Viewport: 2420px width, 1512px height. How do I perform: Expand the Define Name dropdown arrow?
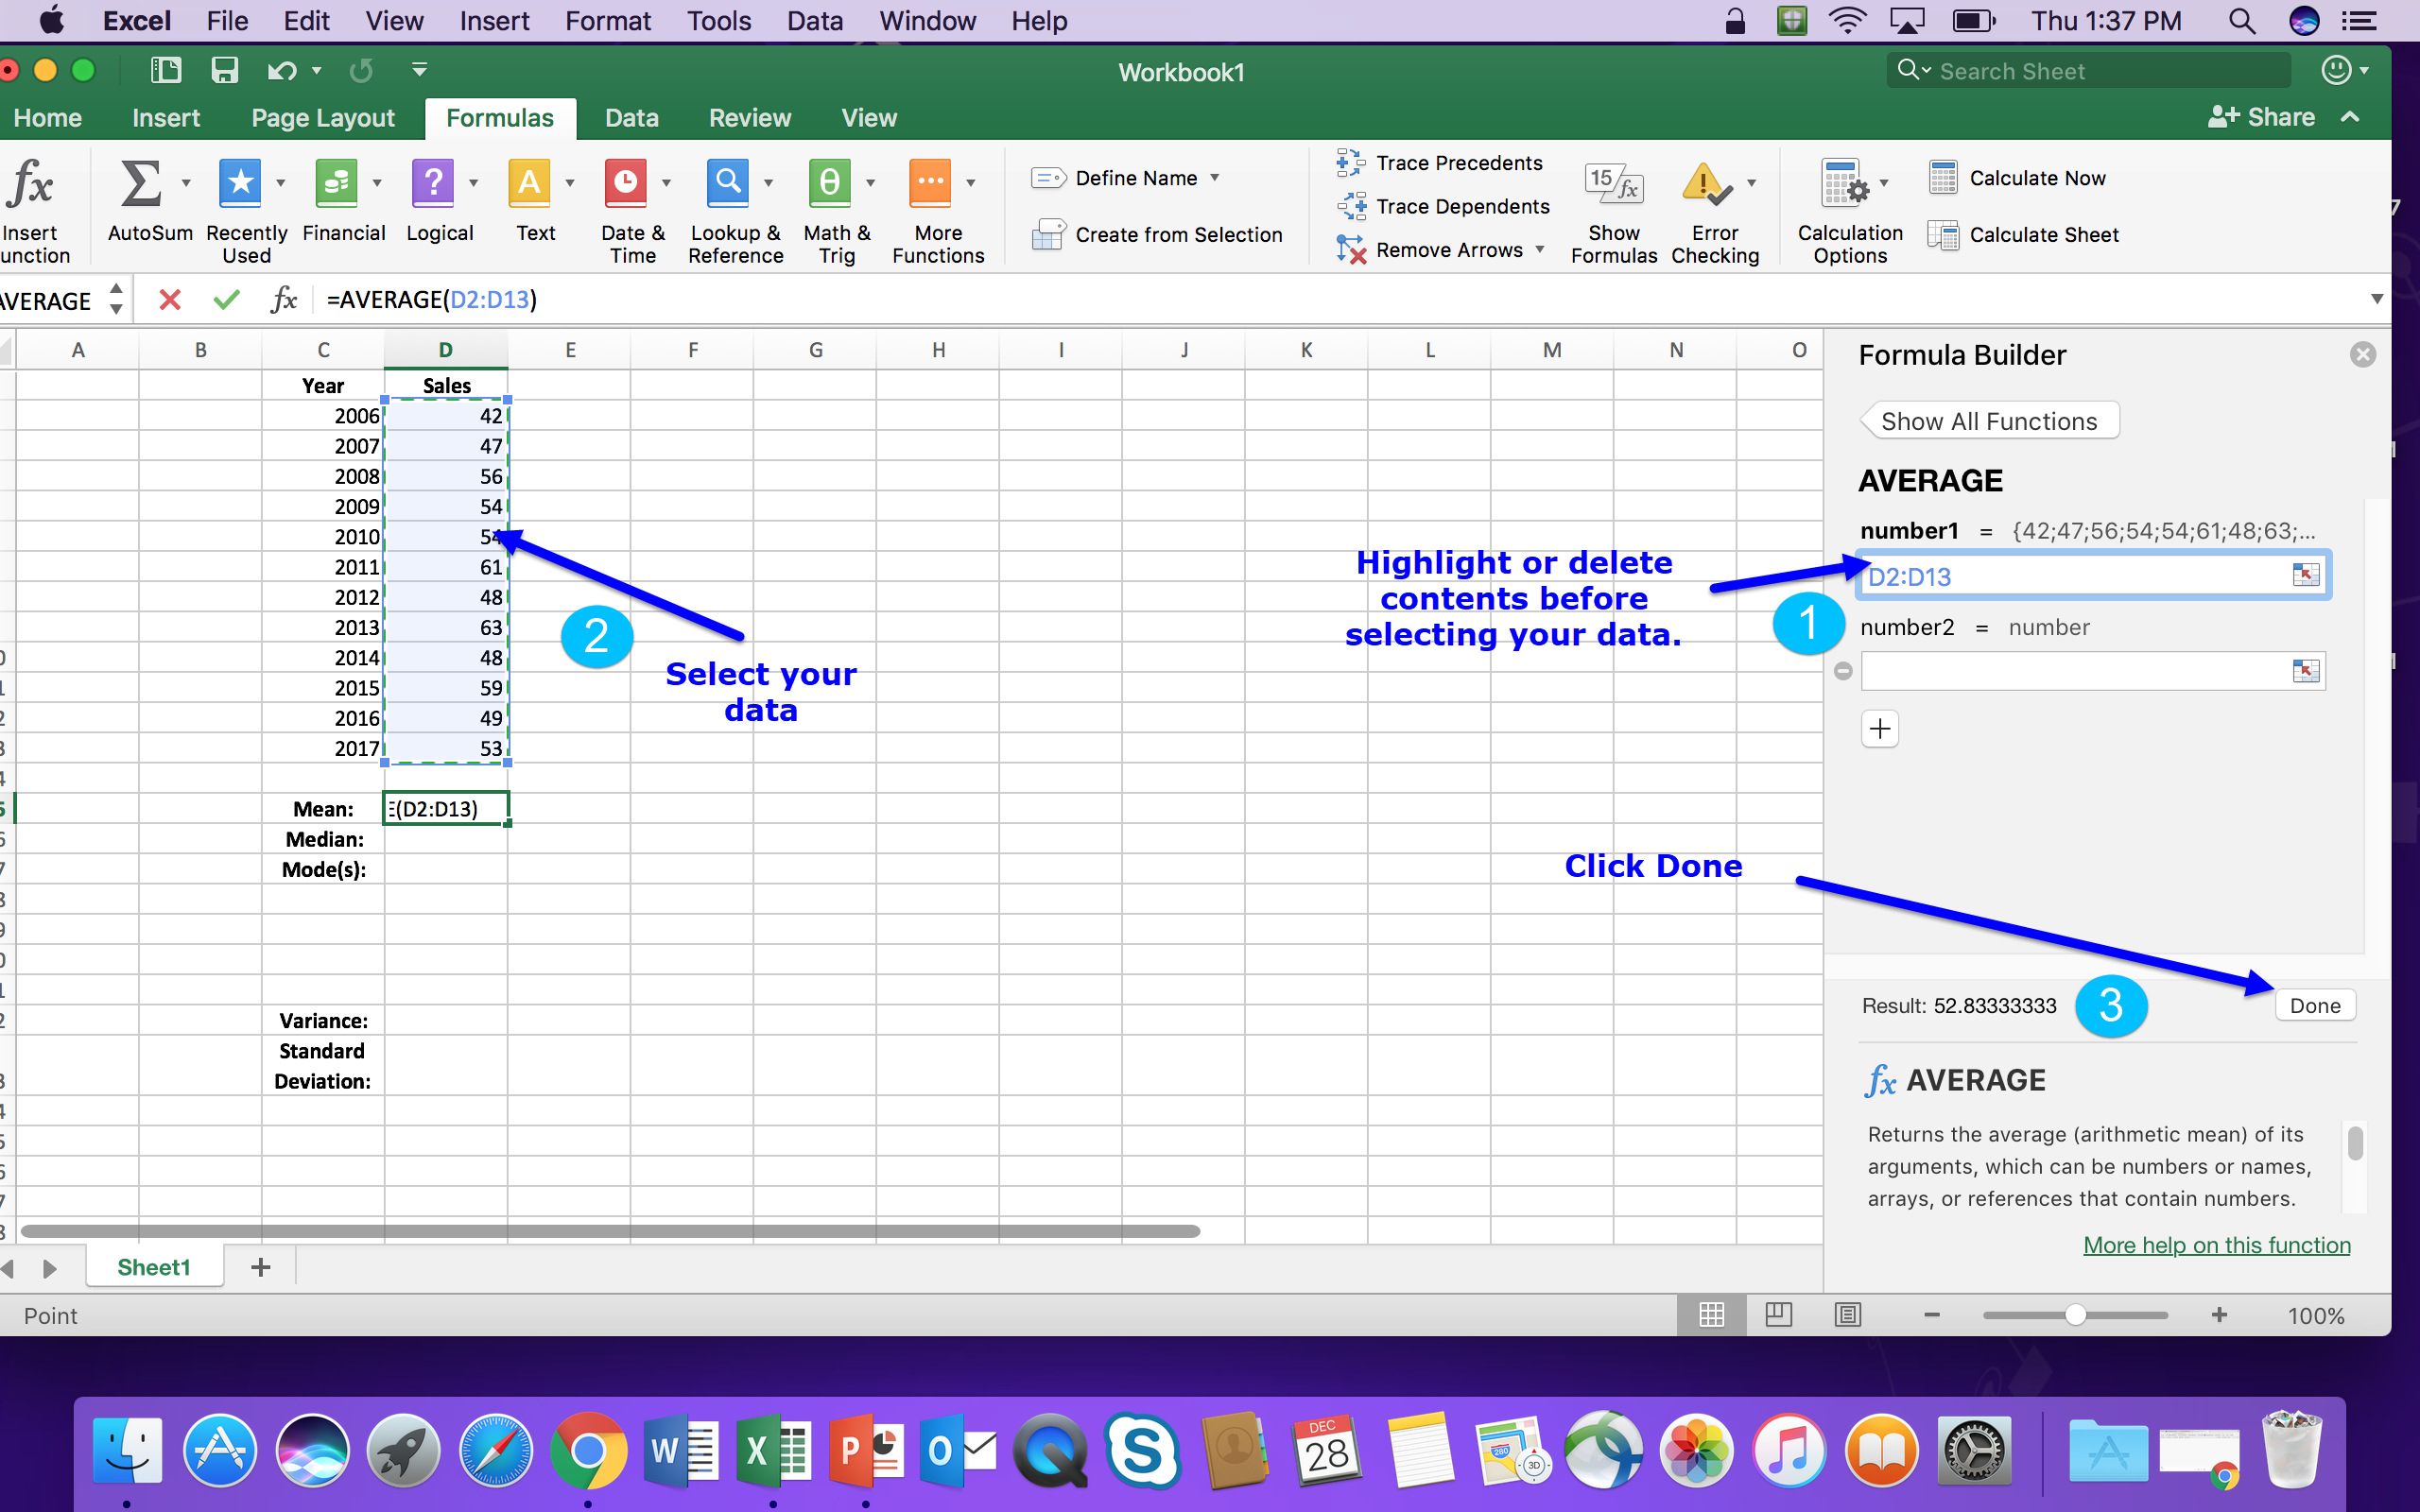click(x=1215, y=178)
